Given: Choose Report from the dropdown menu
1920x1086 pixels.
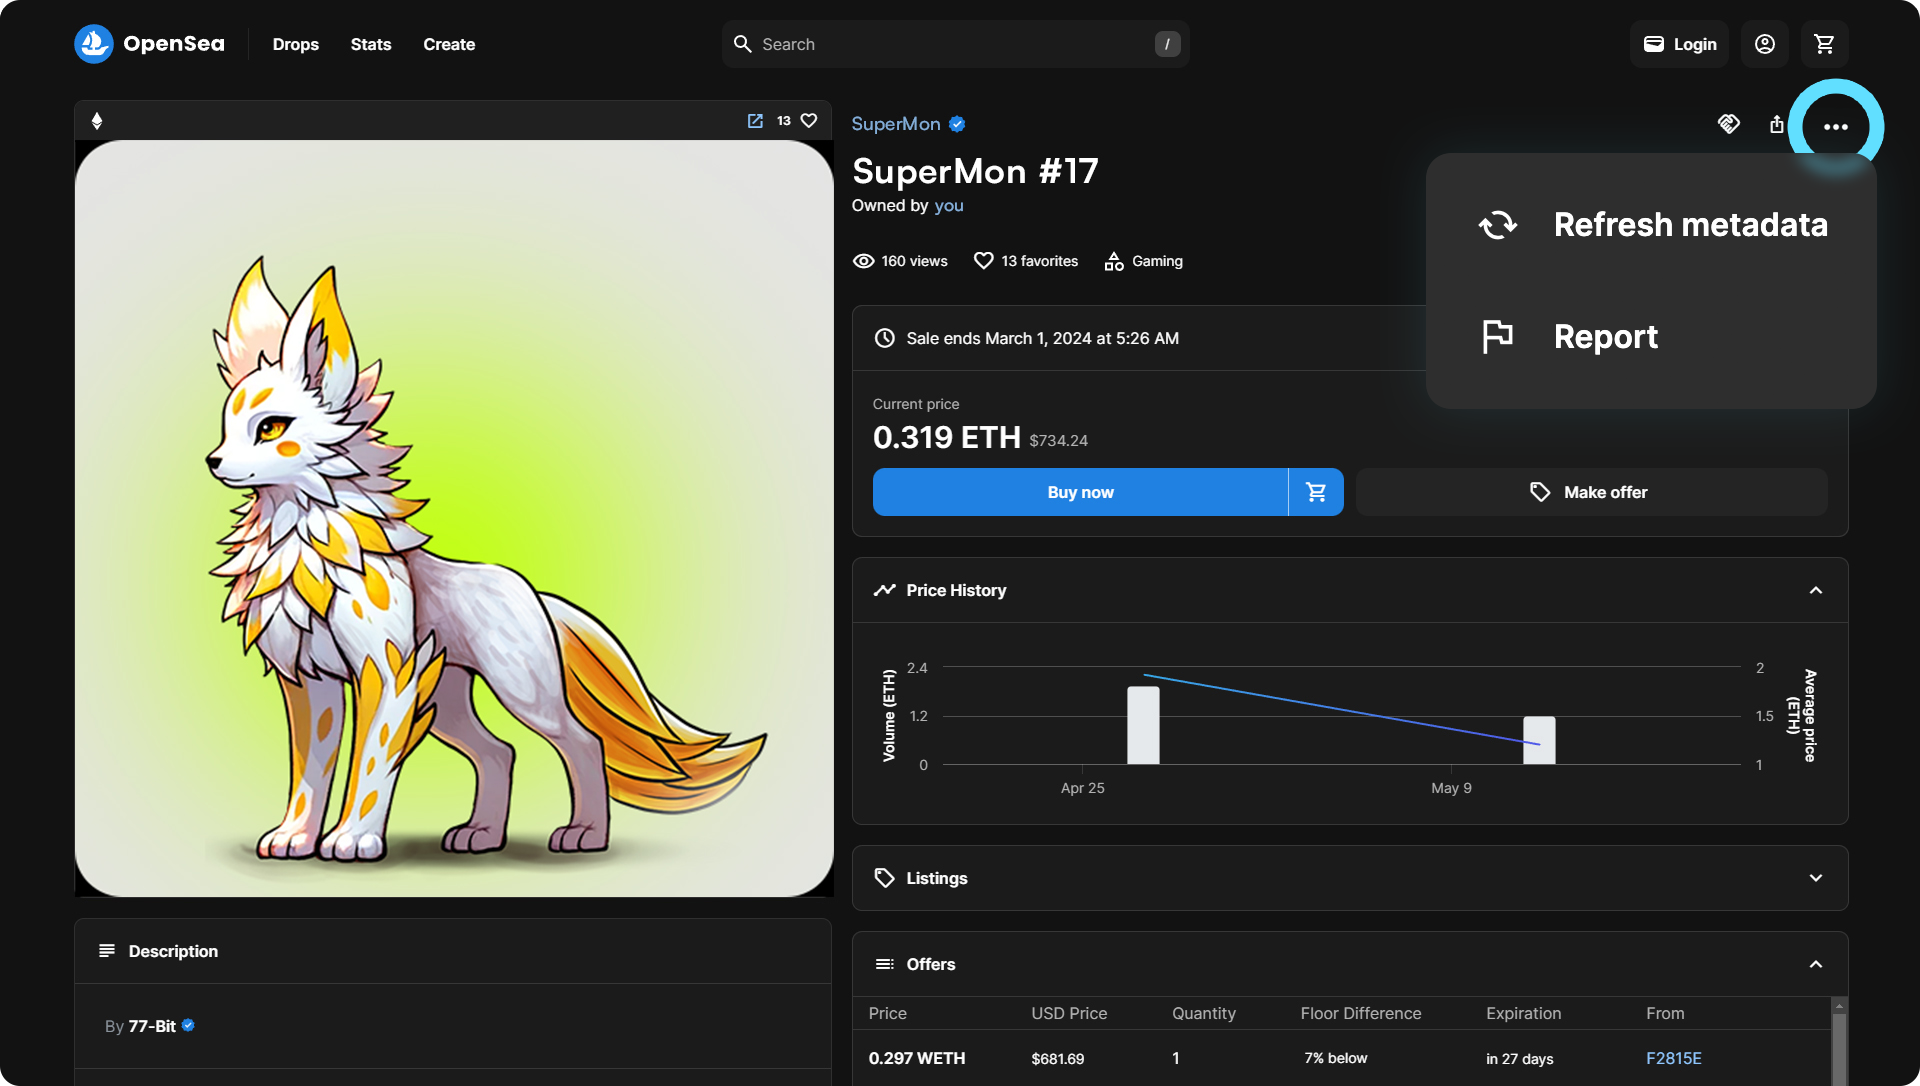Looking at the screenshot, I should click(1604, 337).
